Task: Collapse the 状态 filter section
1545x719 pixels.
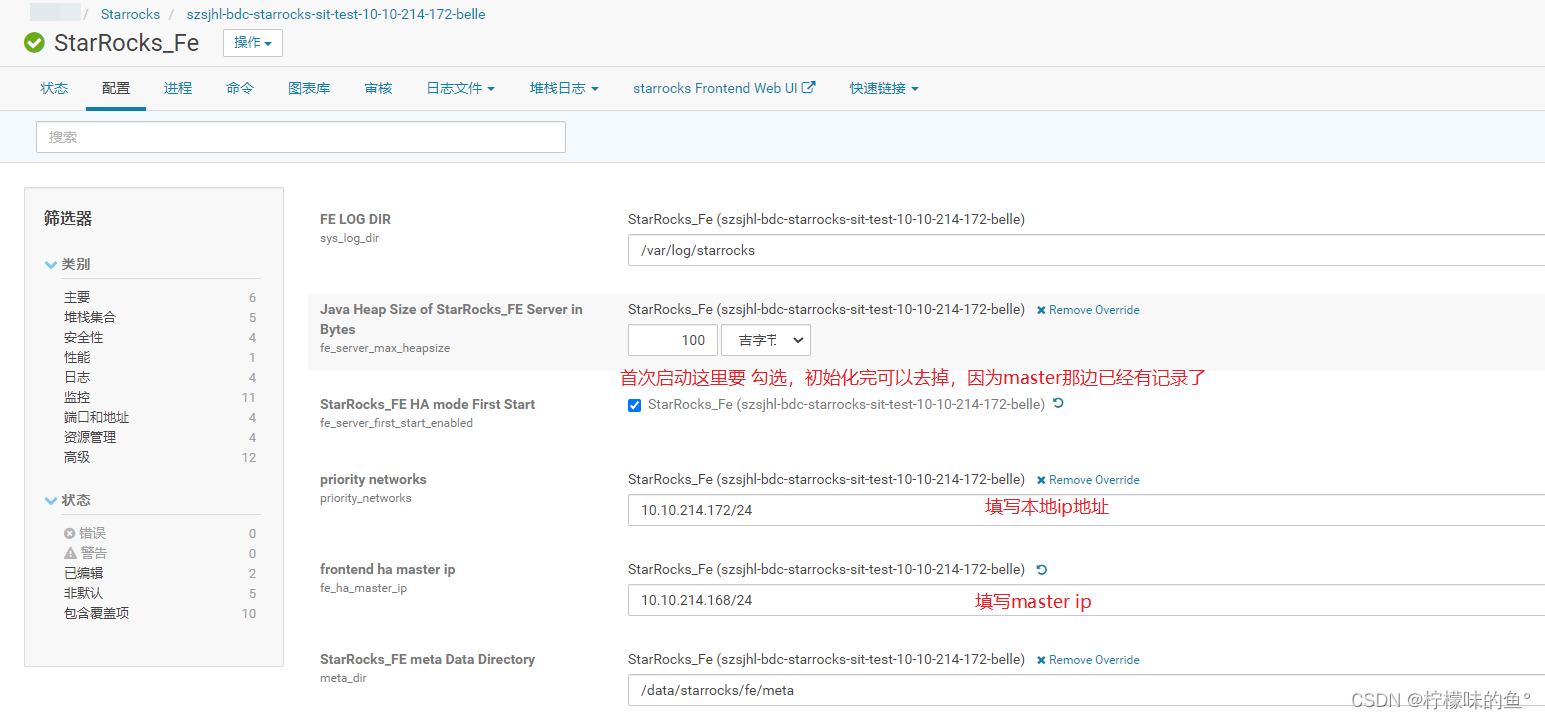Action: tap(67, 500)
